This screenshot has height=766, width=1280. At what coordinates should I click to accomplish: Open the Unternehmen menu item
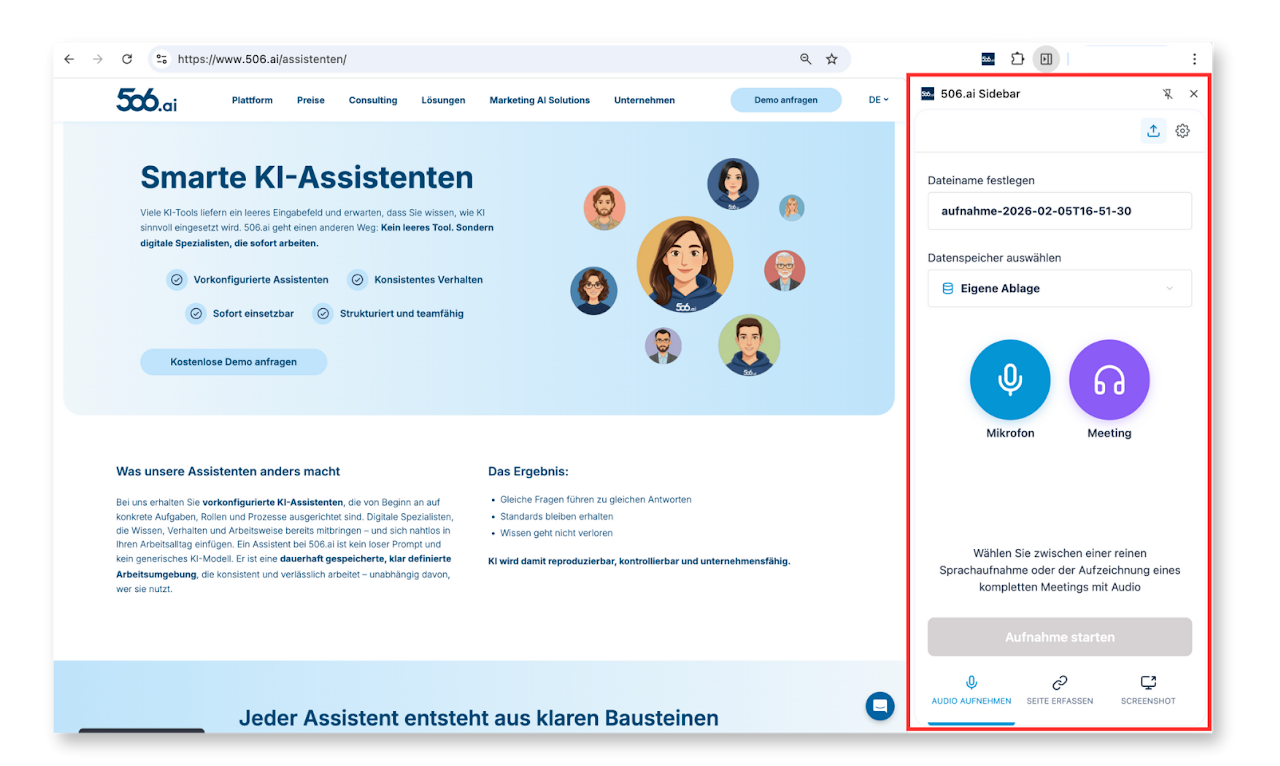(x=644, y=100)
